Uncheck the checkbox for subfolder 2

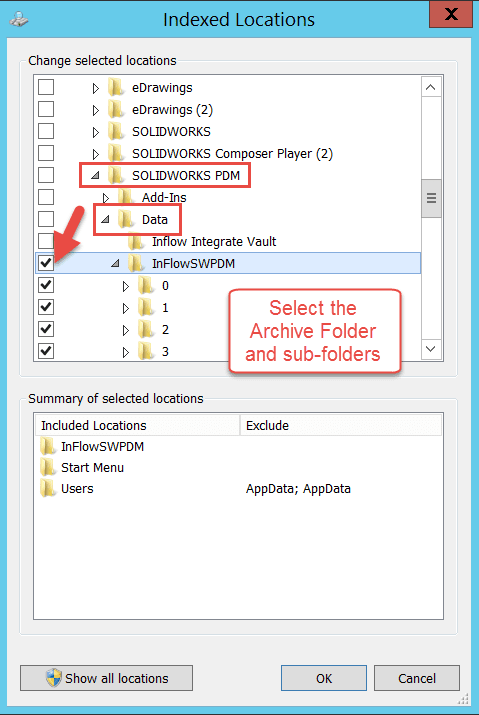click(46, 329)
